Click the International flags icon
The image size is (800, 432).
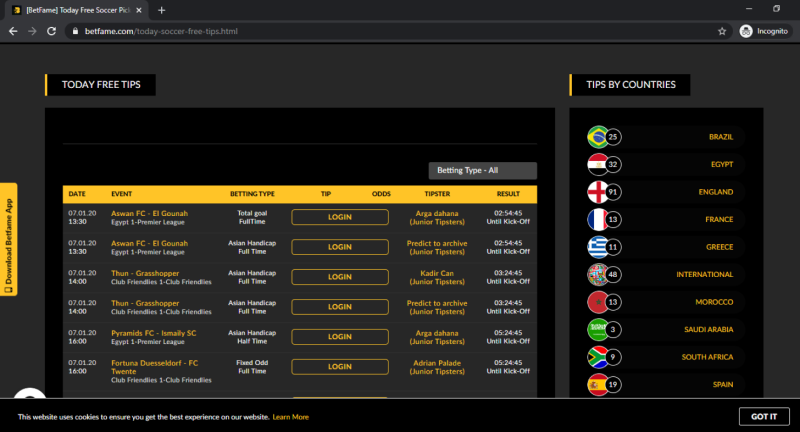(597, 274)
